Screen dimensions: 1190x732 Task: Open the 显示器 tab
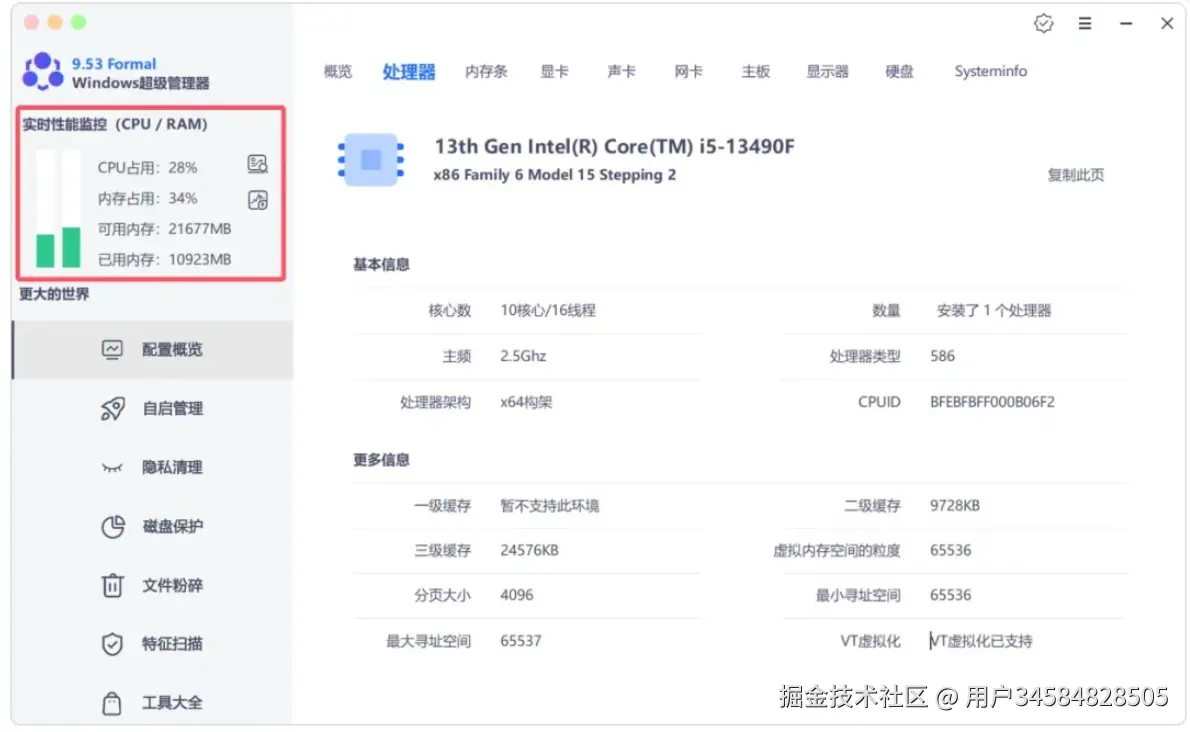coord(827,71)
